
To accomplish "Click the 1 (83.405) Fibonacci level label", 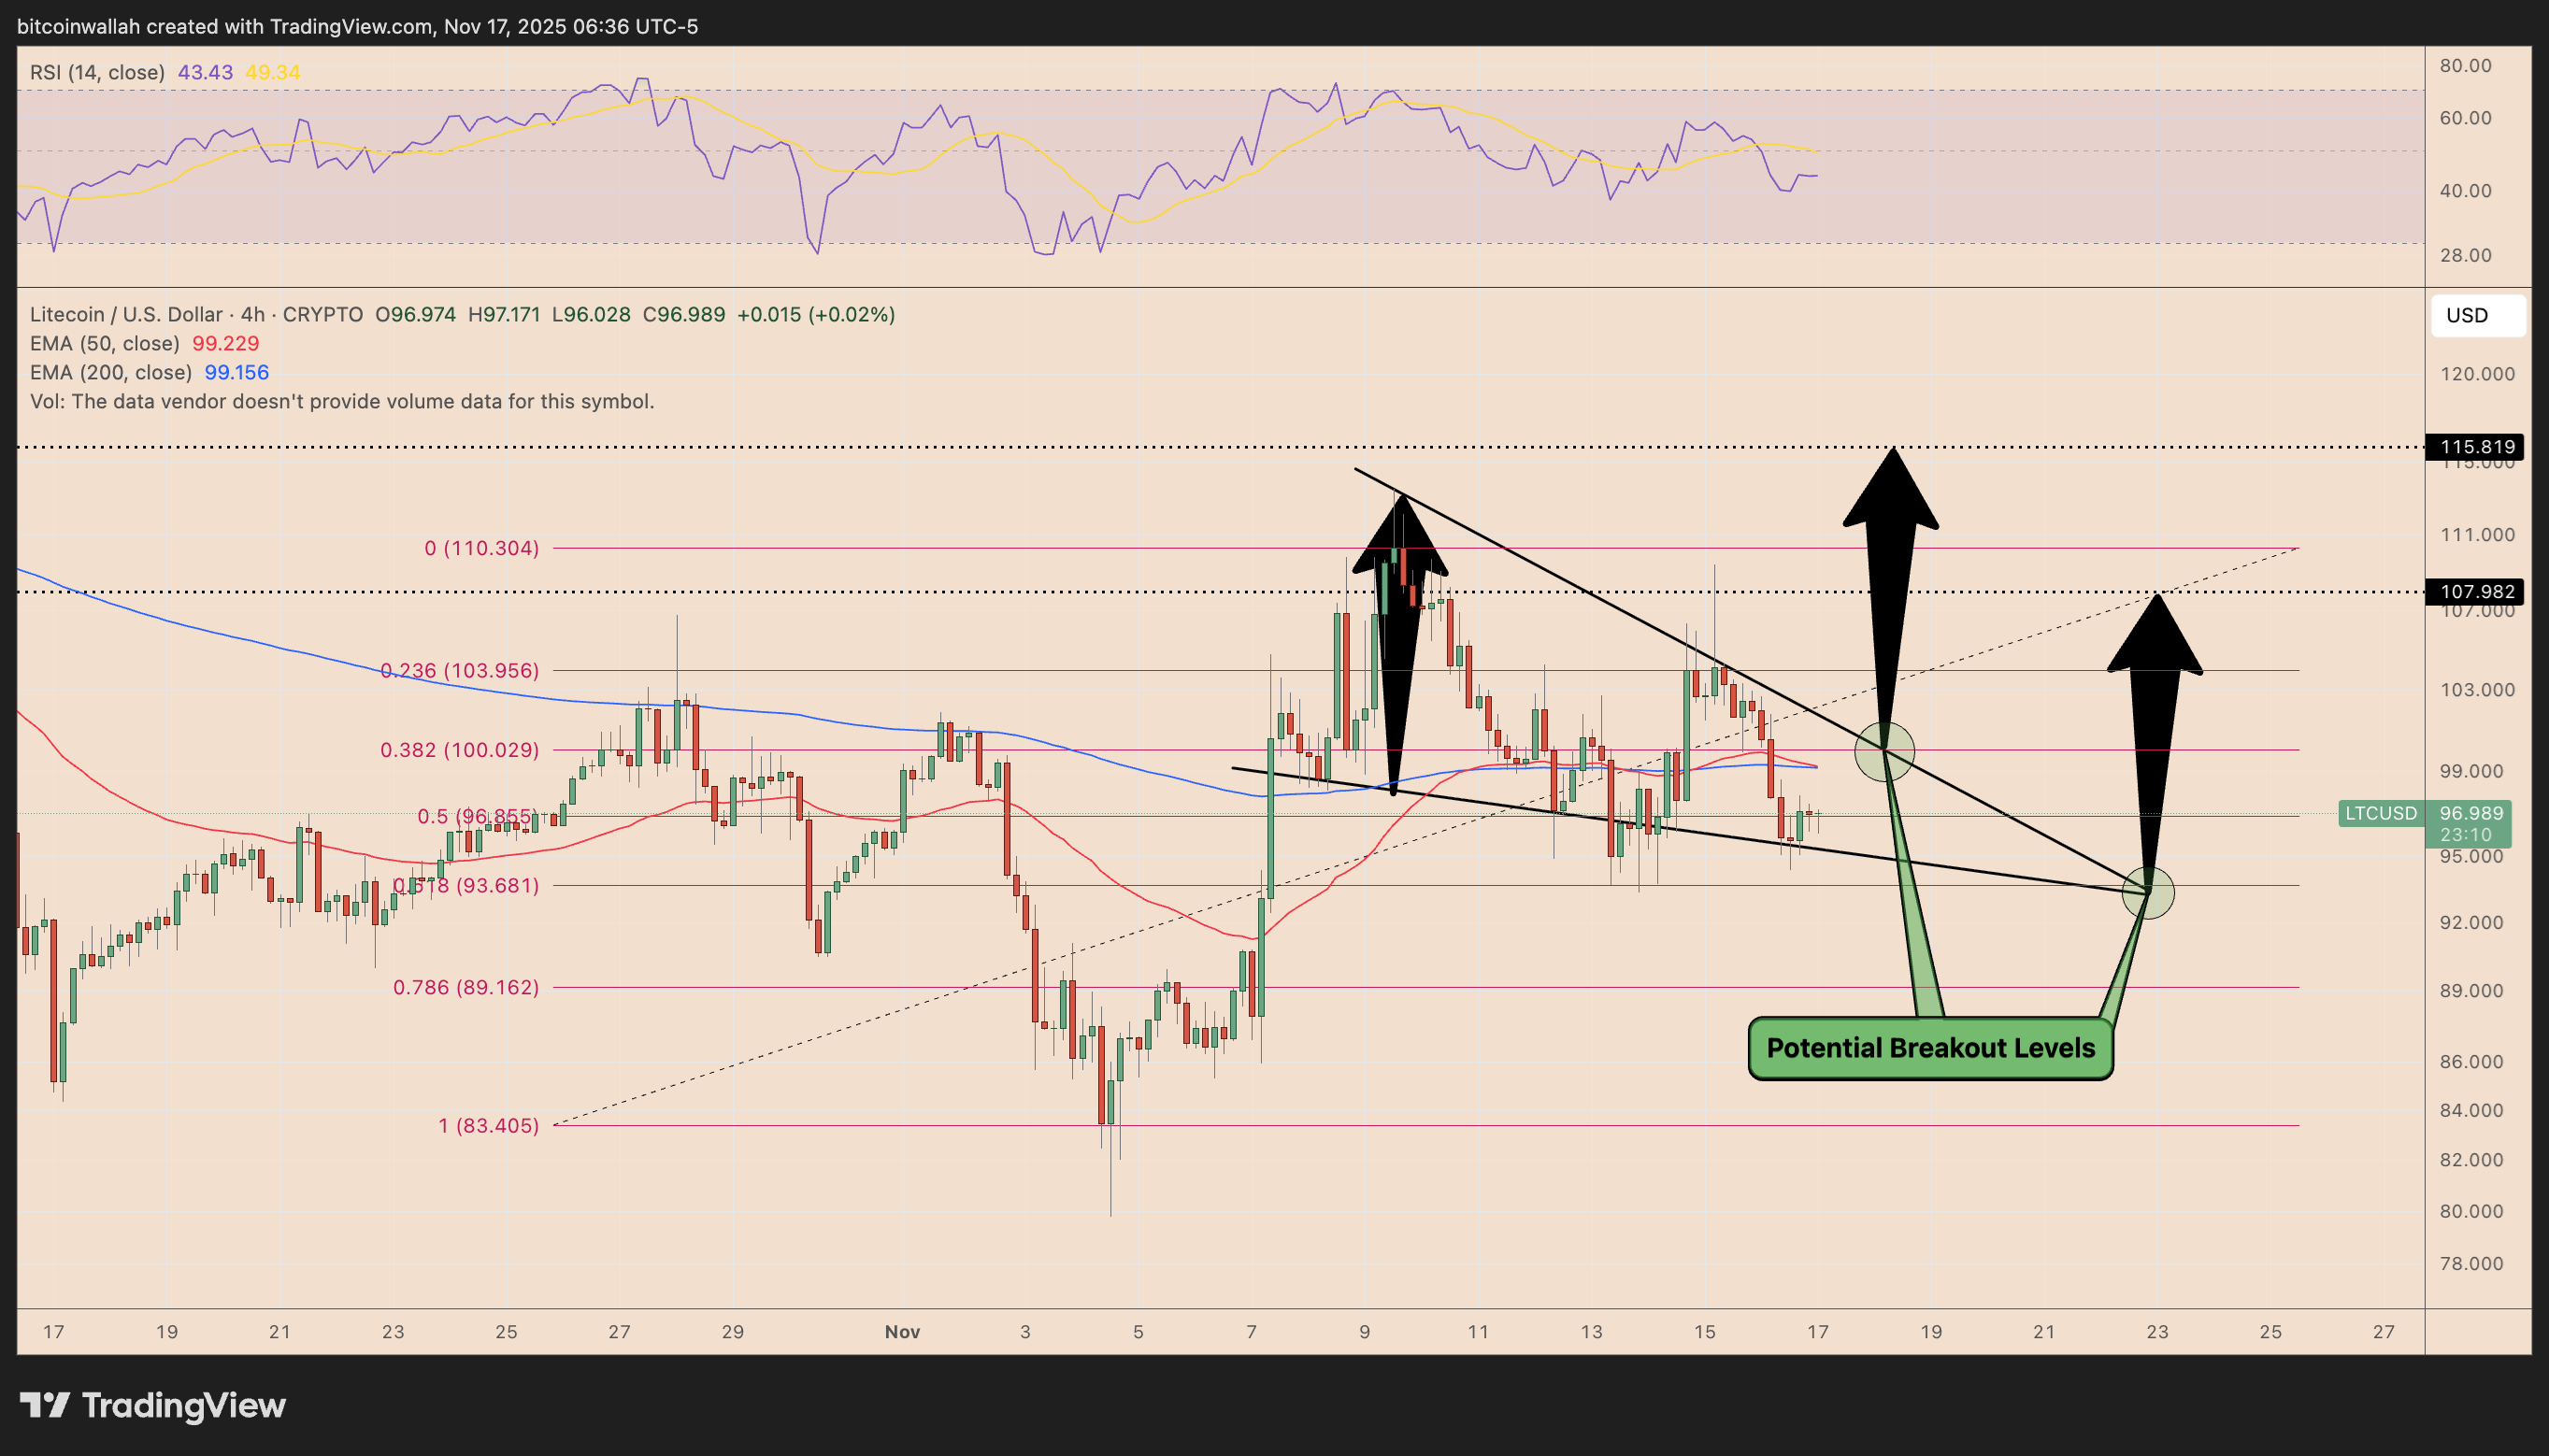I will pyautogui.click(x=488, y=1126).
